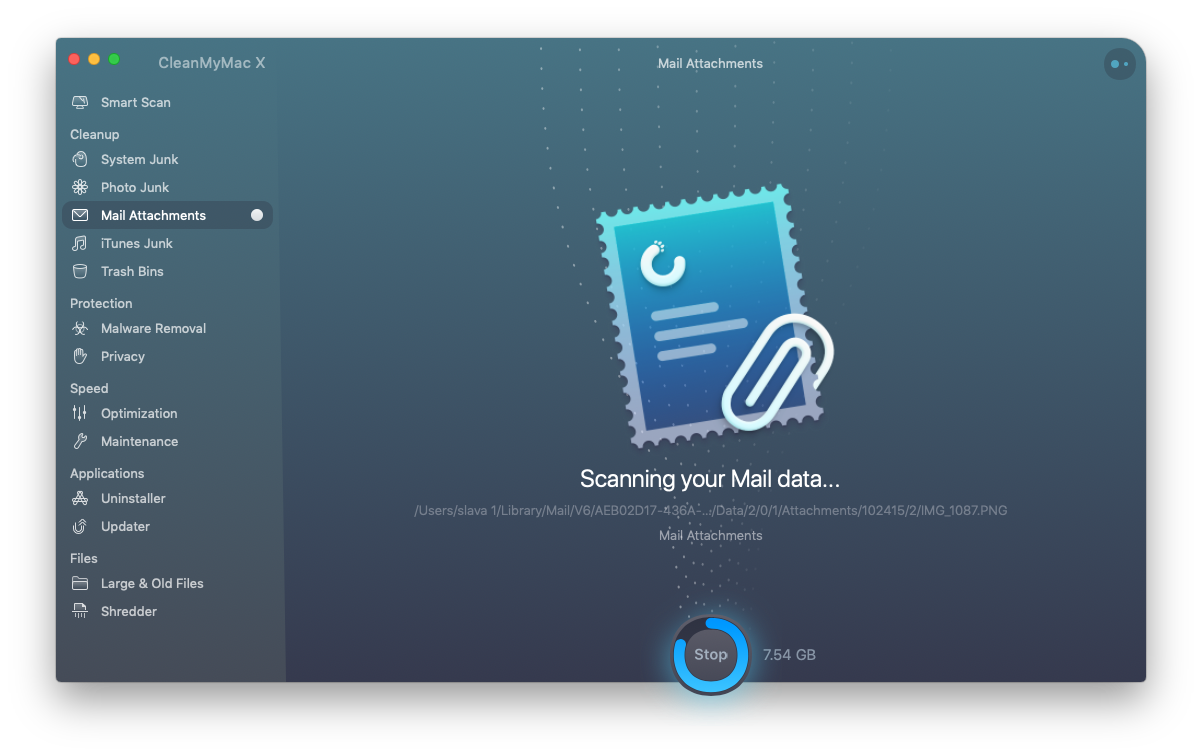
Task: Click the Applications section header
Action: point(107,473)
